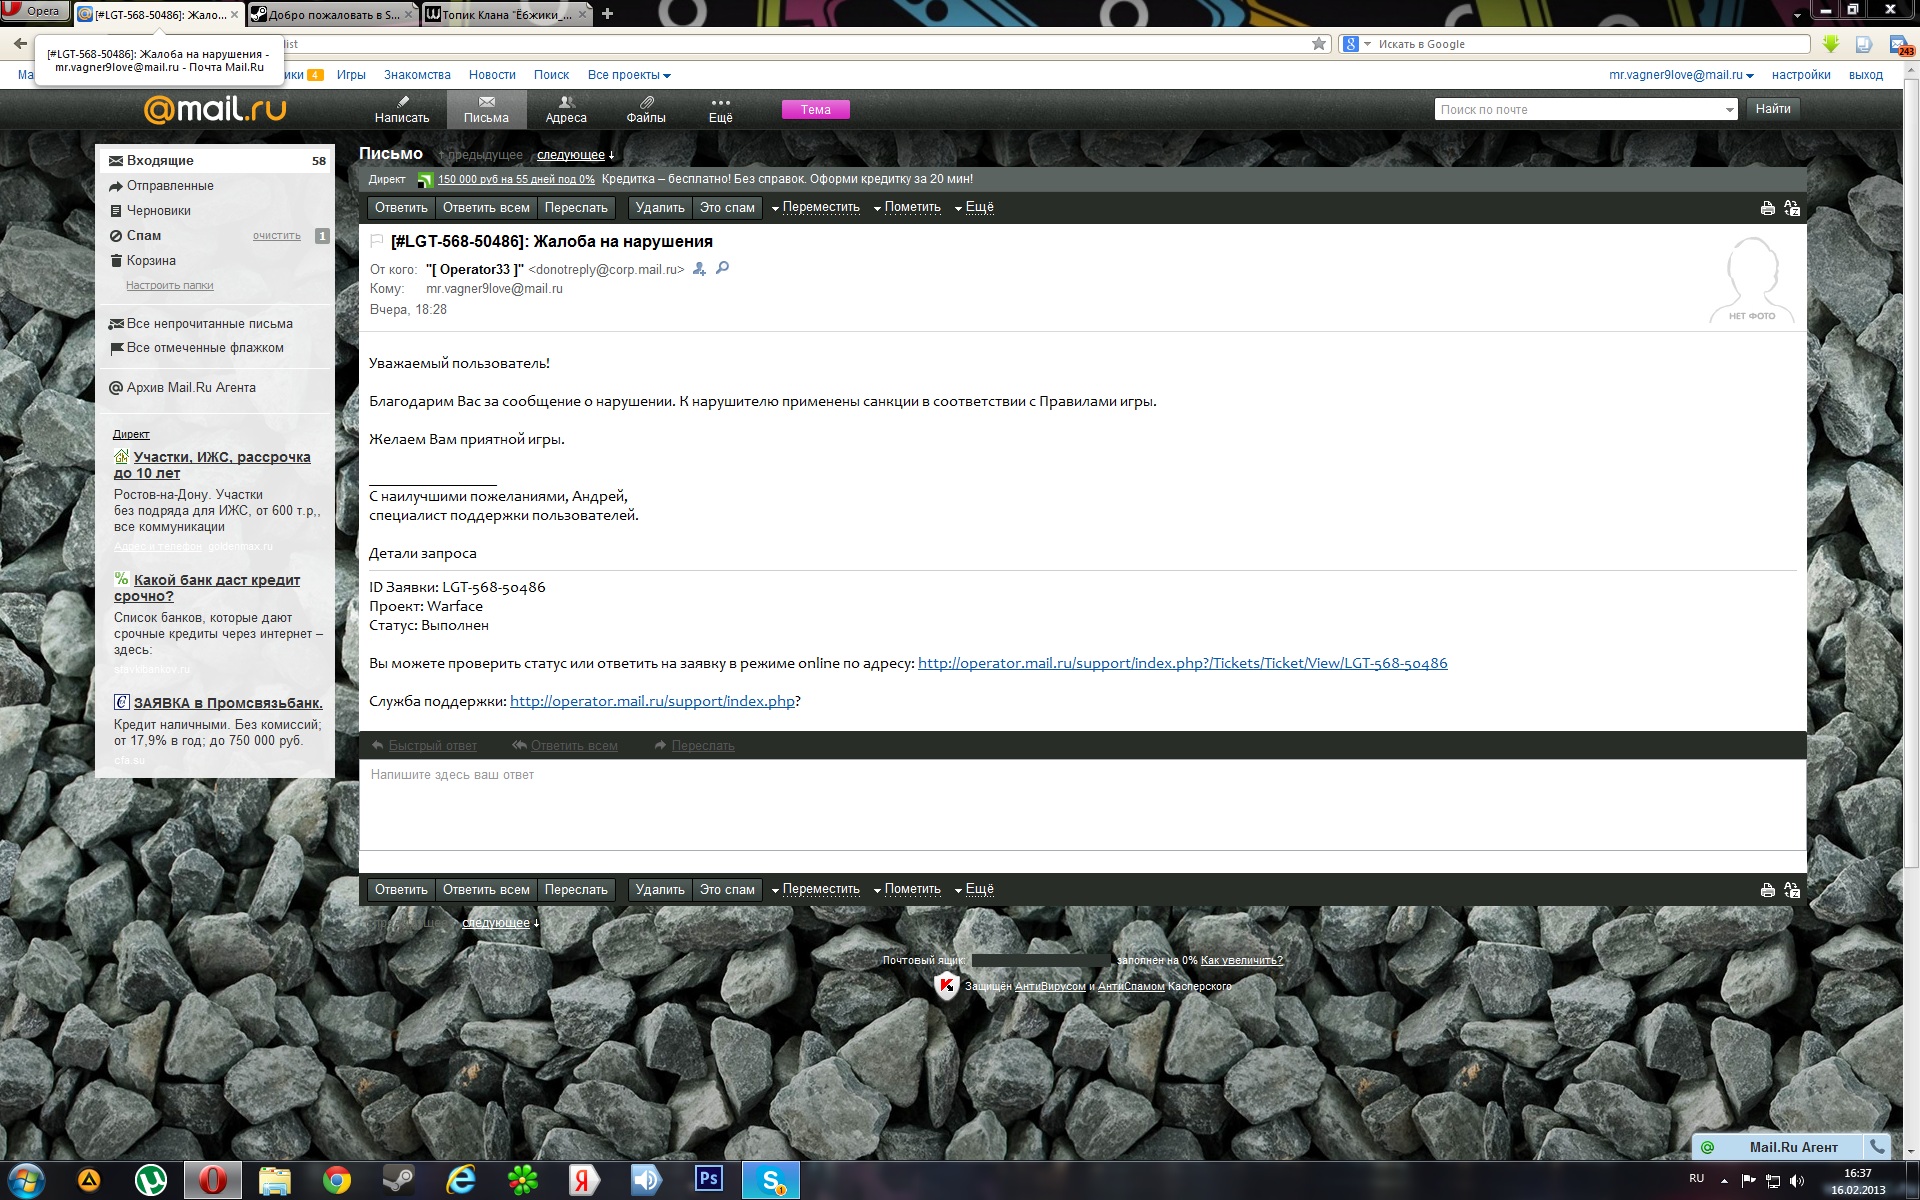The width and height of the screenshot is (1920, 1200).
Task: Click search-by-sender magnifier icon
Action: [722, 268]
